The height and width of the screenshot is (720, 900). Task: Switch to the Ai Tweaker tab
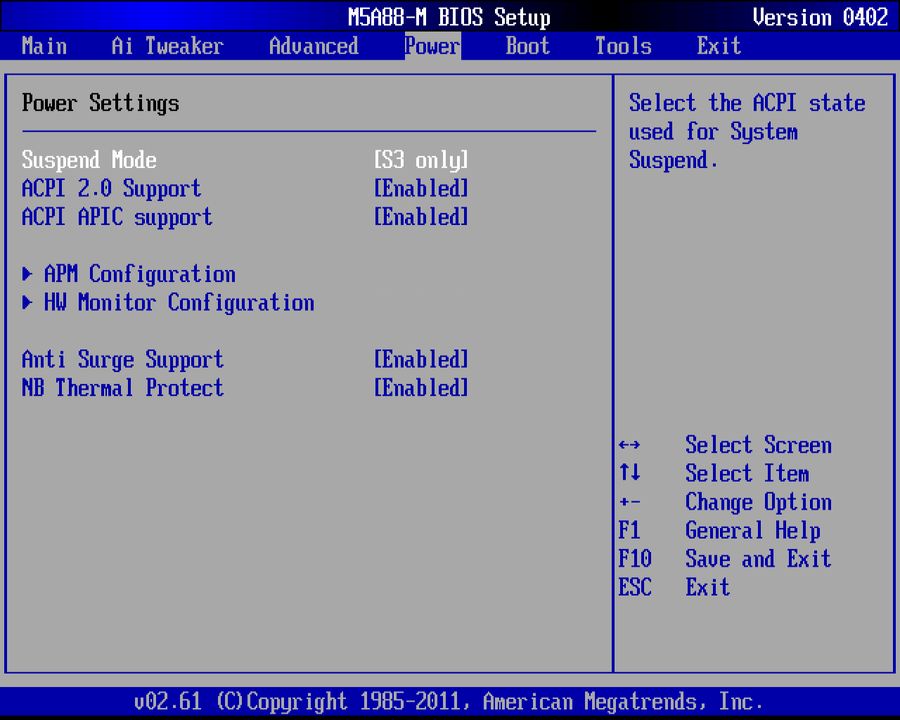pyautogui.click(x=167, y=46)
